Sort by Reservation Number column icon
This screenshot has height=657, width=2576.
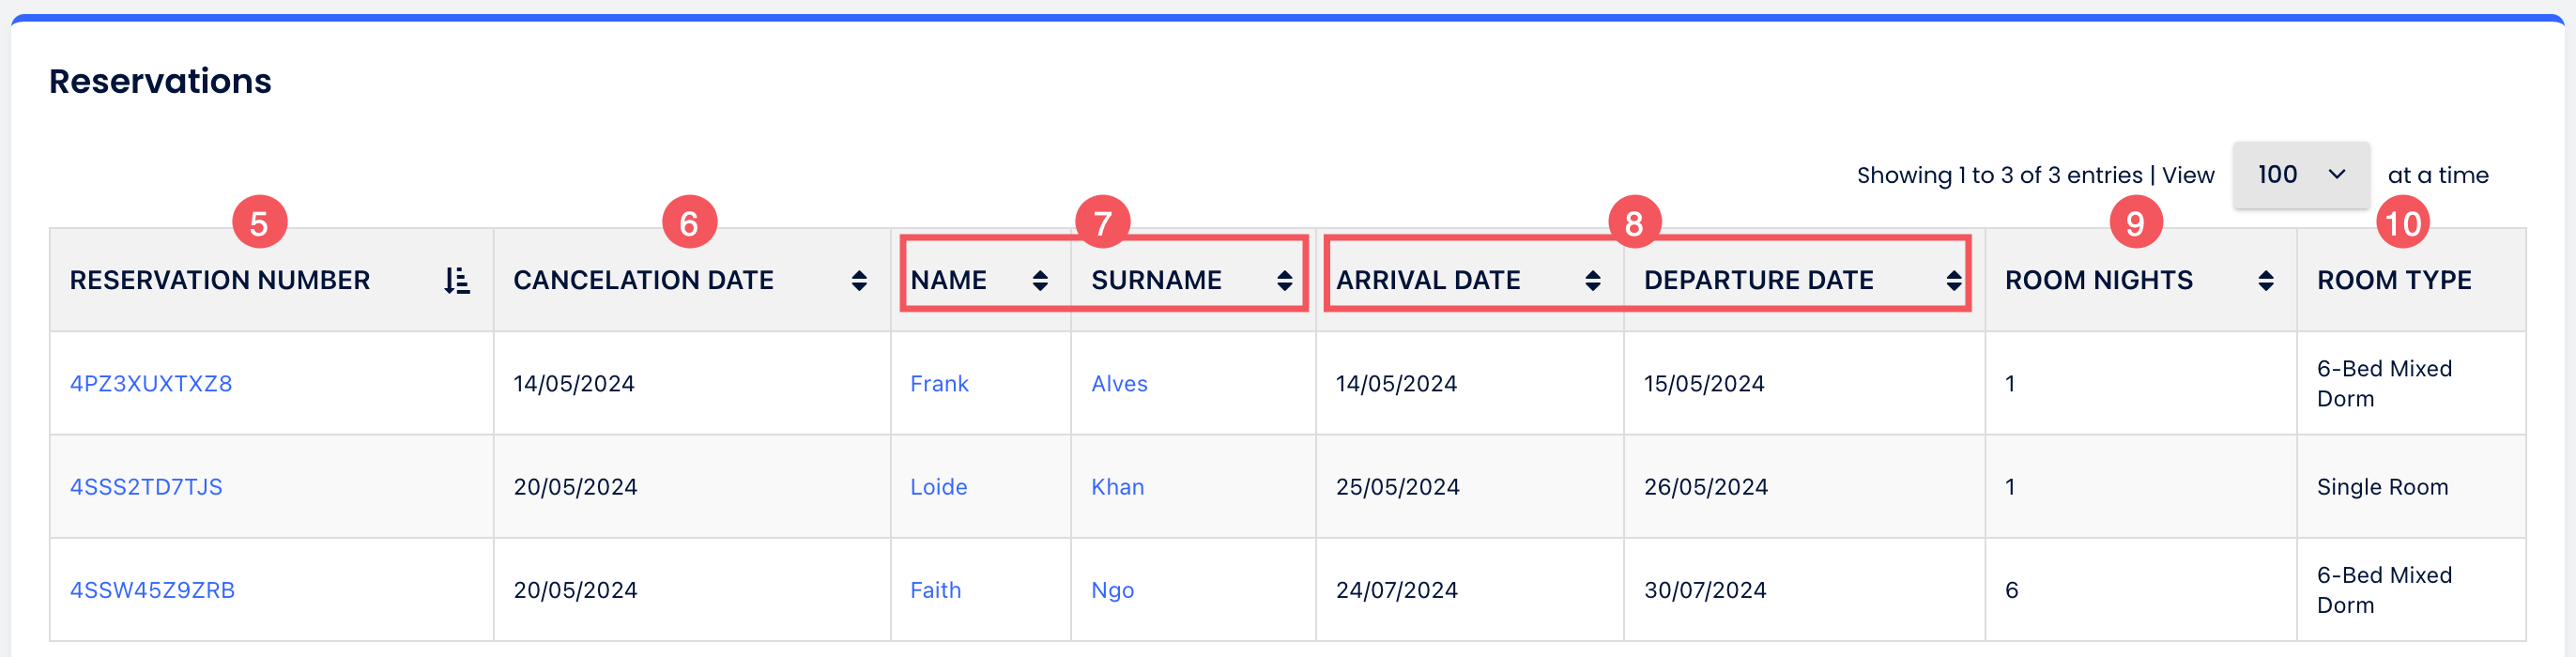click(x=457, y=281)
